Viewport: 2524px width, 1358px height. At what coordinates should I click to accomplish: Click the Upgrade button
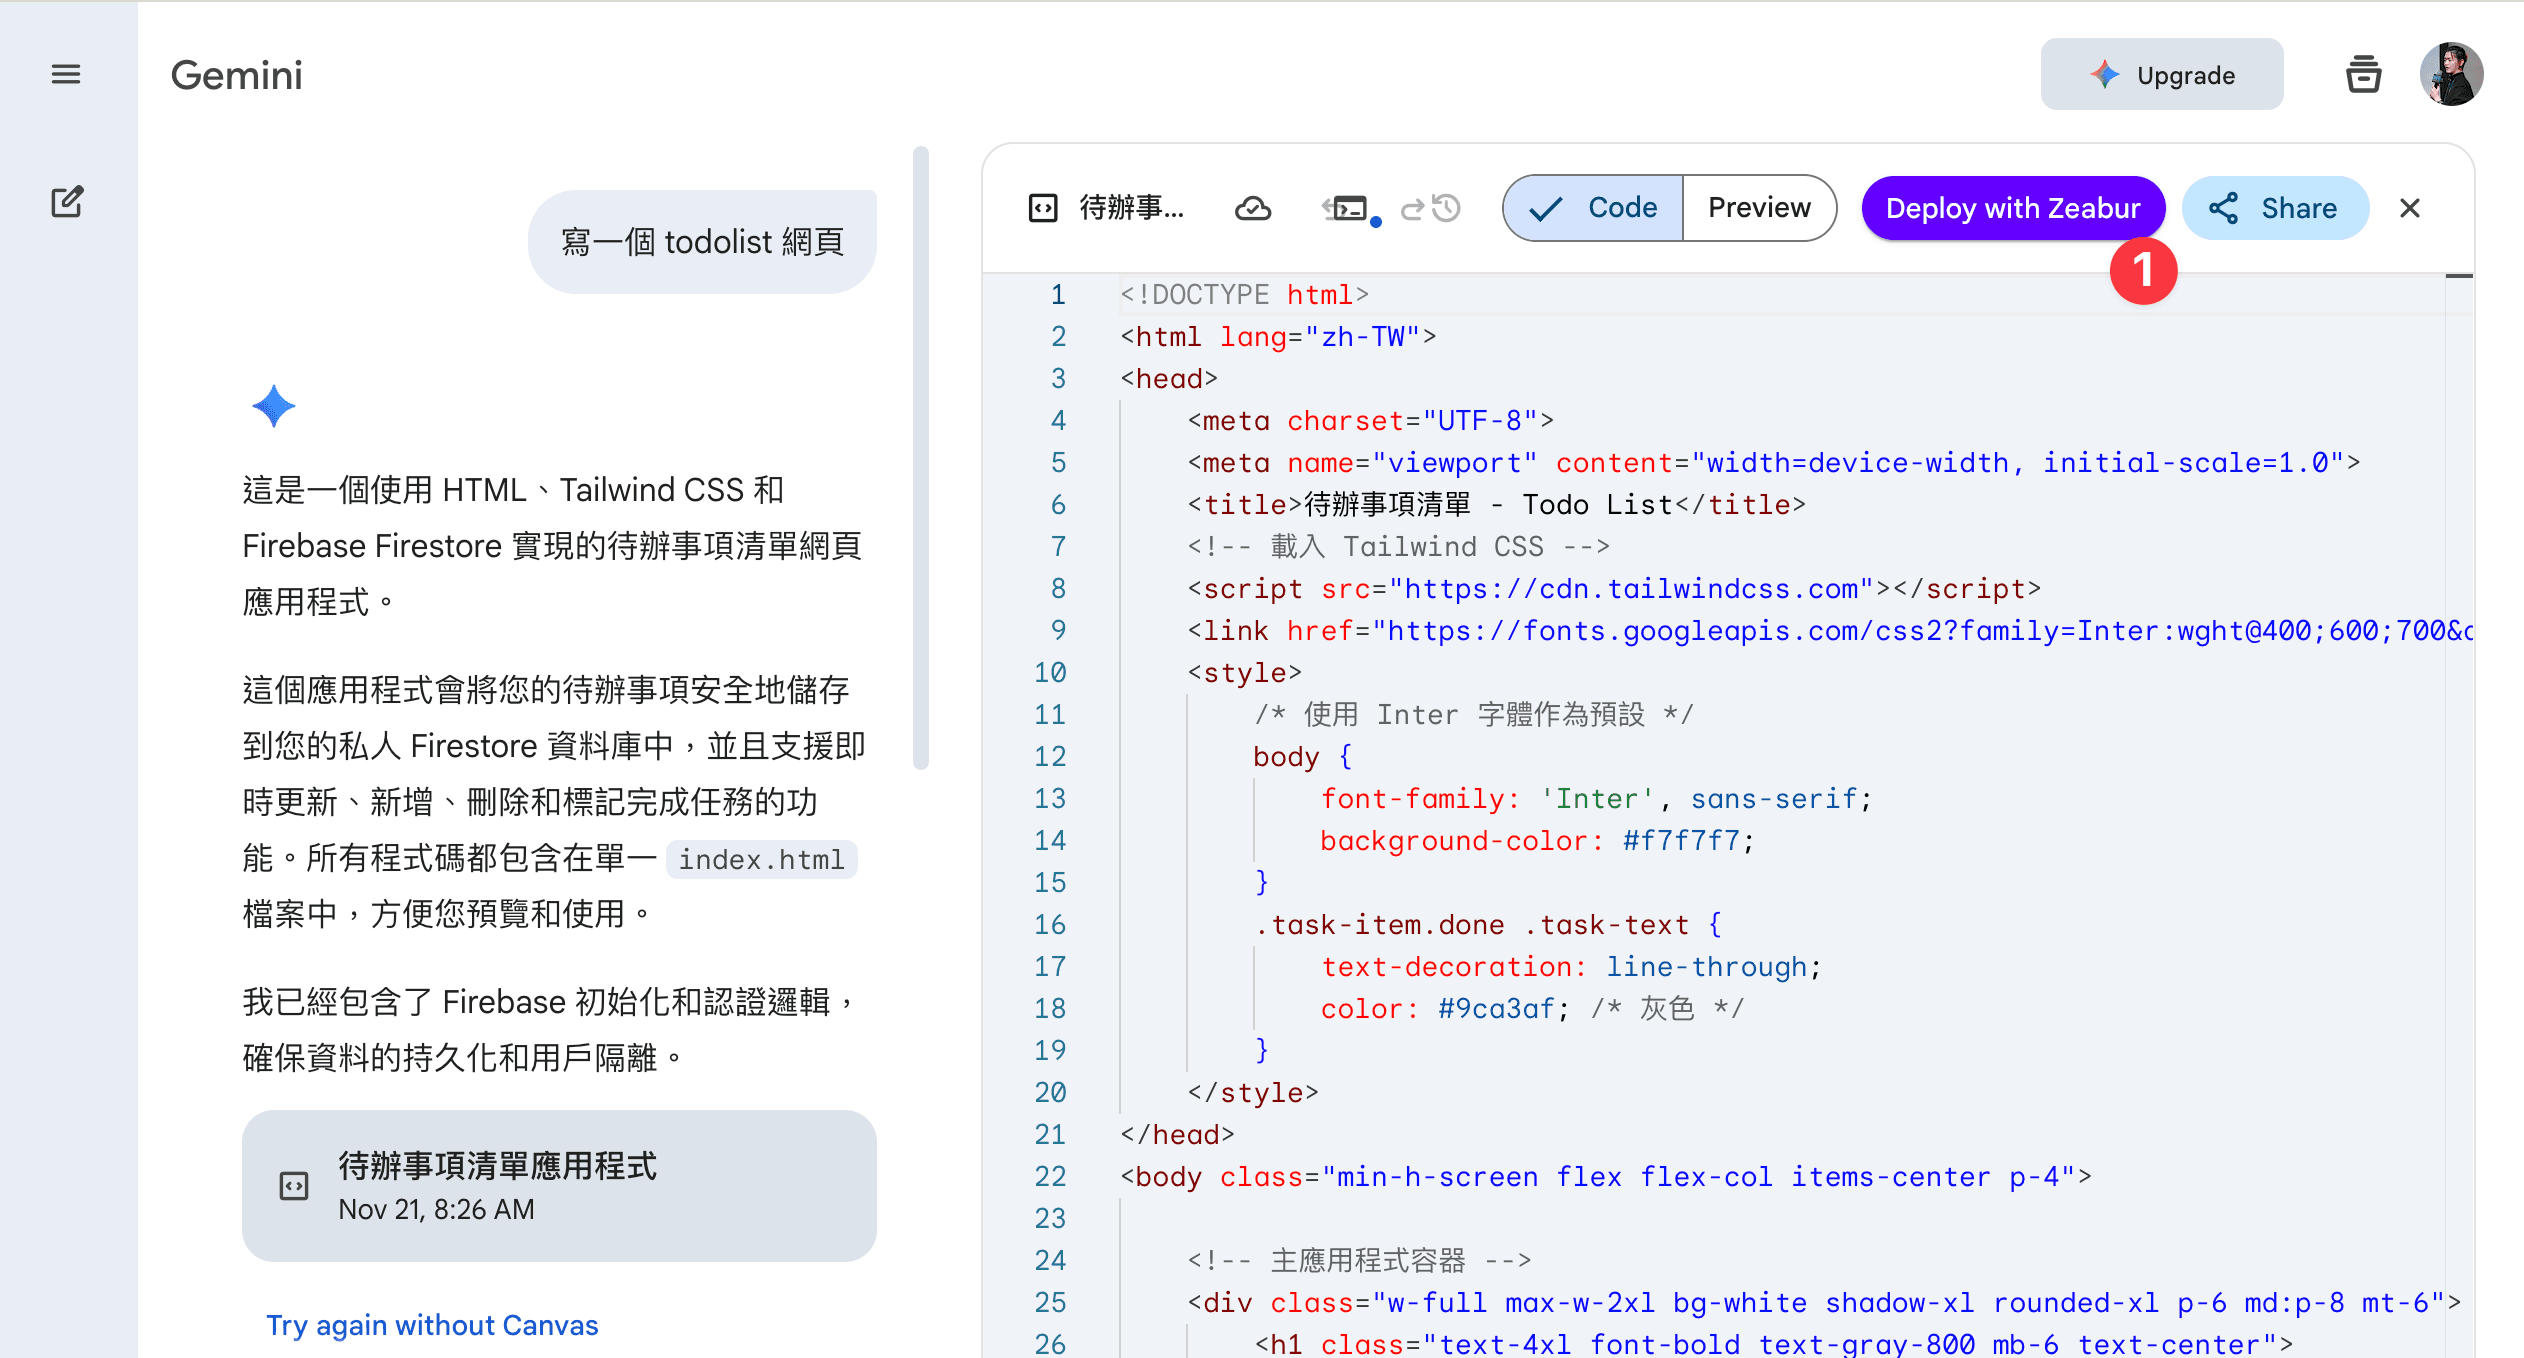coord(2162,75)
